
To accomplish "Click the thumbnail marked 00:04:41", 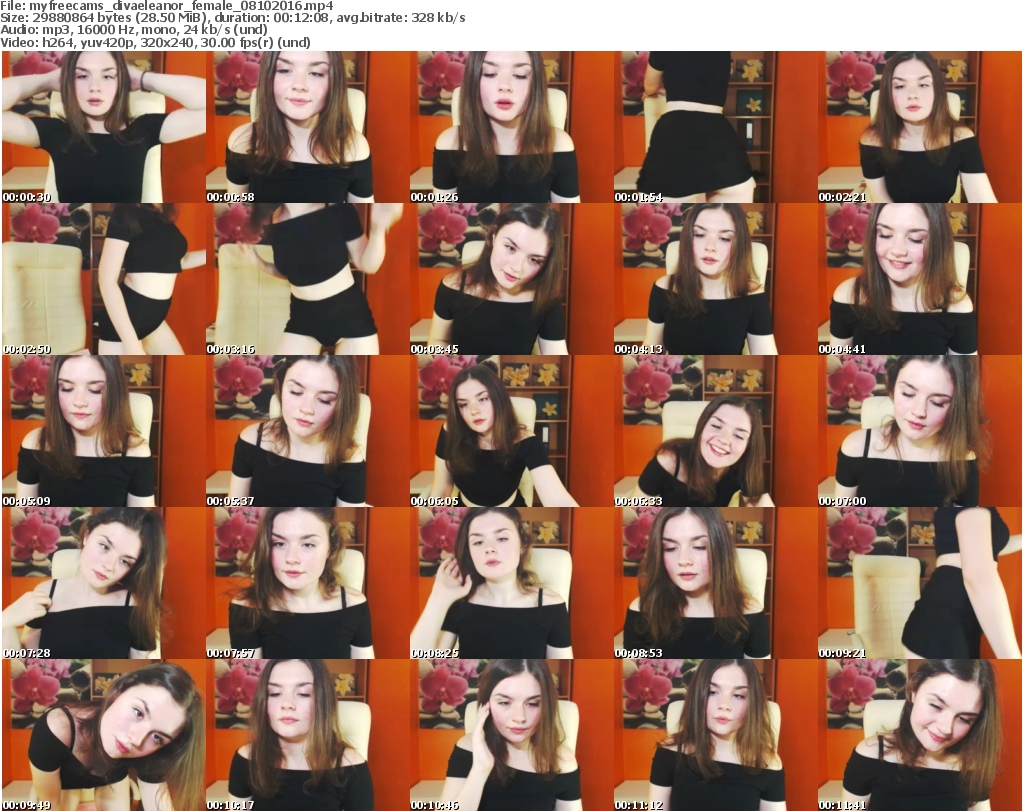I will (x=919, y=279).
